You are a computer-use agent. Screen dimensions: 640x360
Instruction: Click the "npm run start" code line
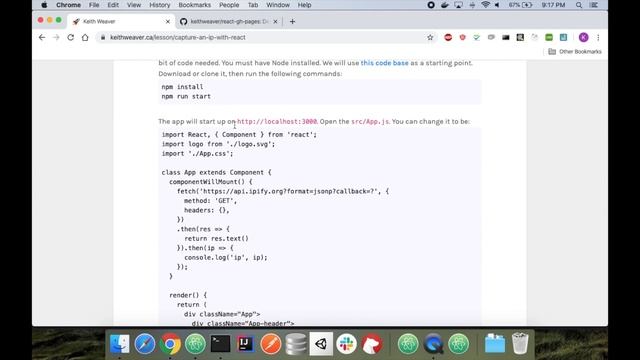coord(186,96)
